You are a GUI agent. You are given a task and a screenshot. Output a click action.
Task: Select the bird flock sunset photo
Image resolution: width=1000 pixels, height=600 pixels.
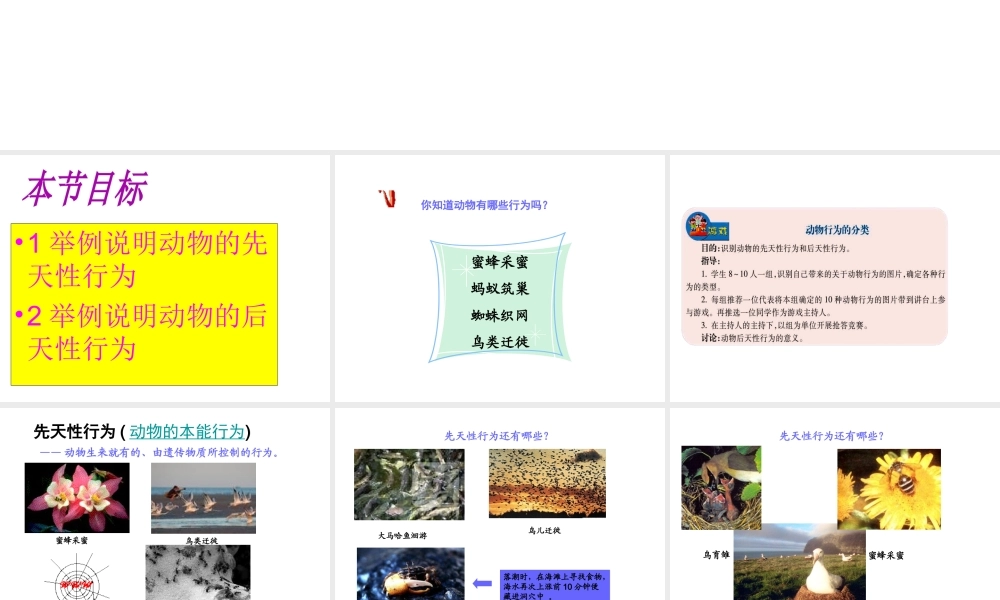pyautogui.click(x=547, y=483)
